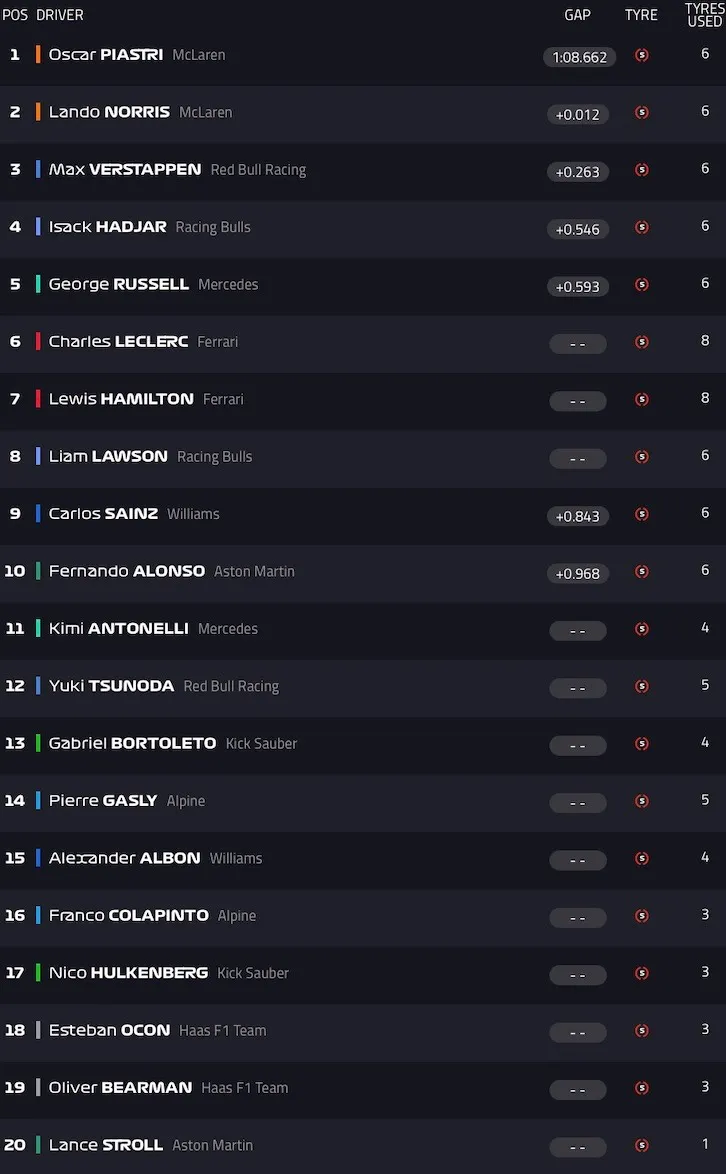Select the +0.546 gap pill for Hadjar
The width and height of the screenshot is (726, 1174).
pos(578,229)
